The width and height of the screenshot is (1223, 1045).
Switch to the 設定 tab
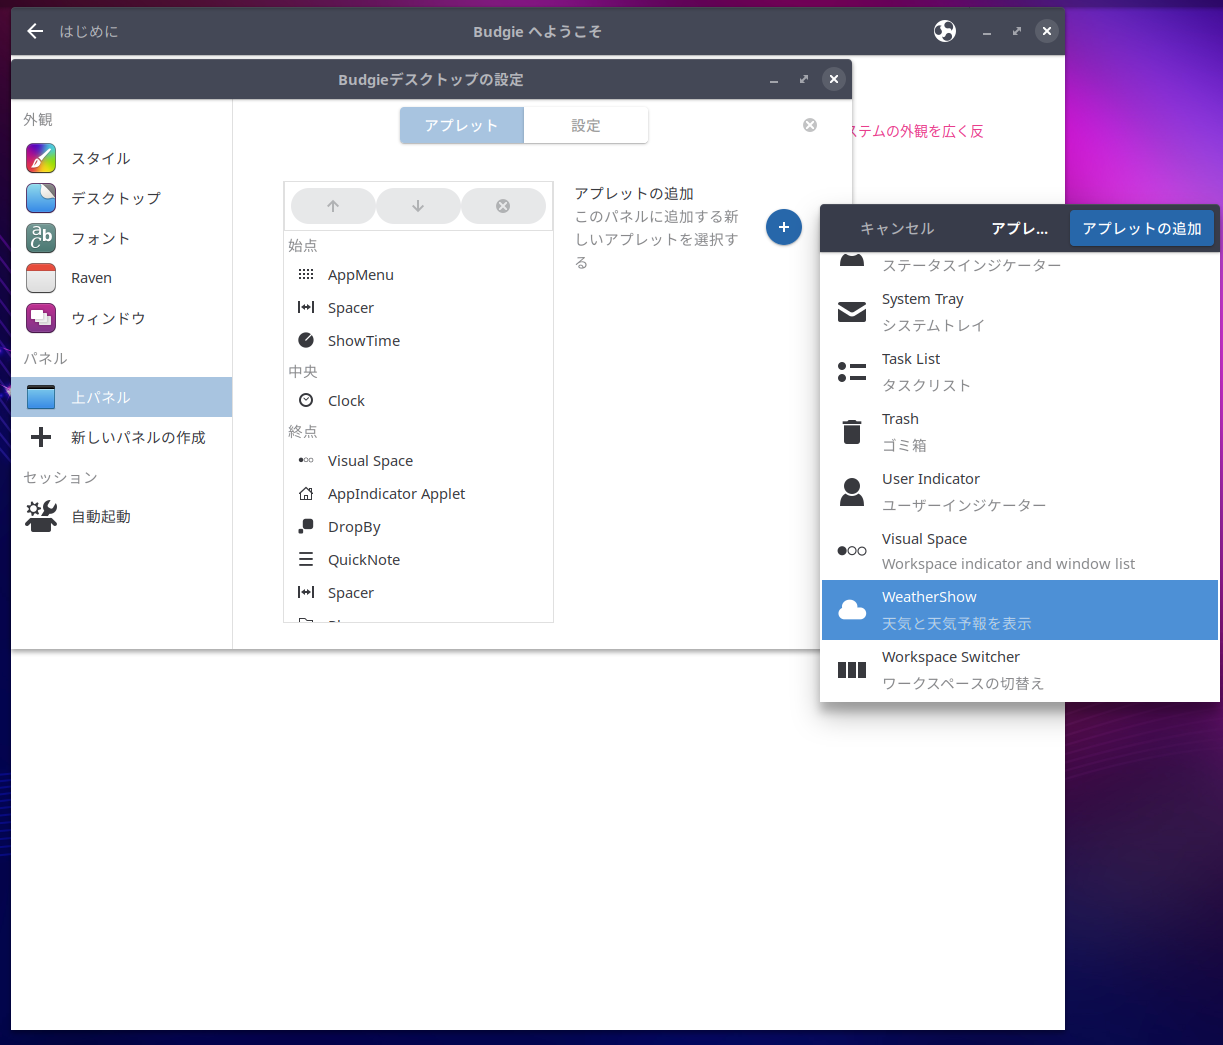click(x=586, y=125)
